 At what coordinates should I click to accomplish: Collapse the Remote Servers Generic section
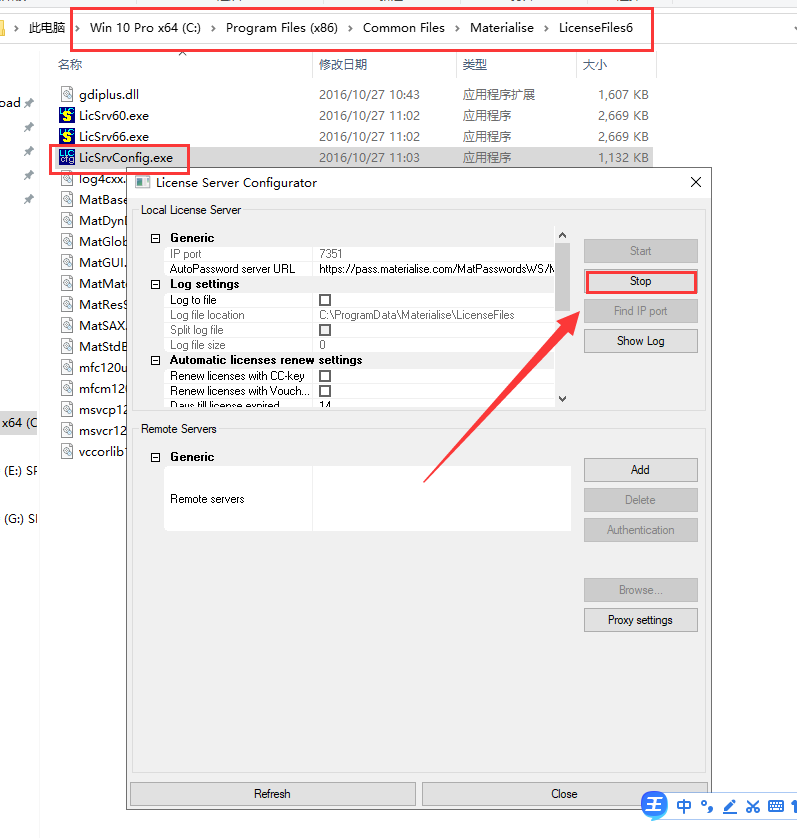(x=156, y=457)
